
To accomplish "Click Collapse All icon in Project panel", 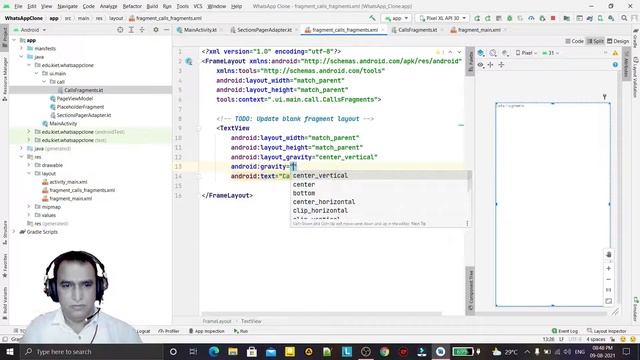I will click(142, 30).
